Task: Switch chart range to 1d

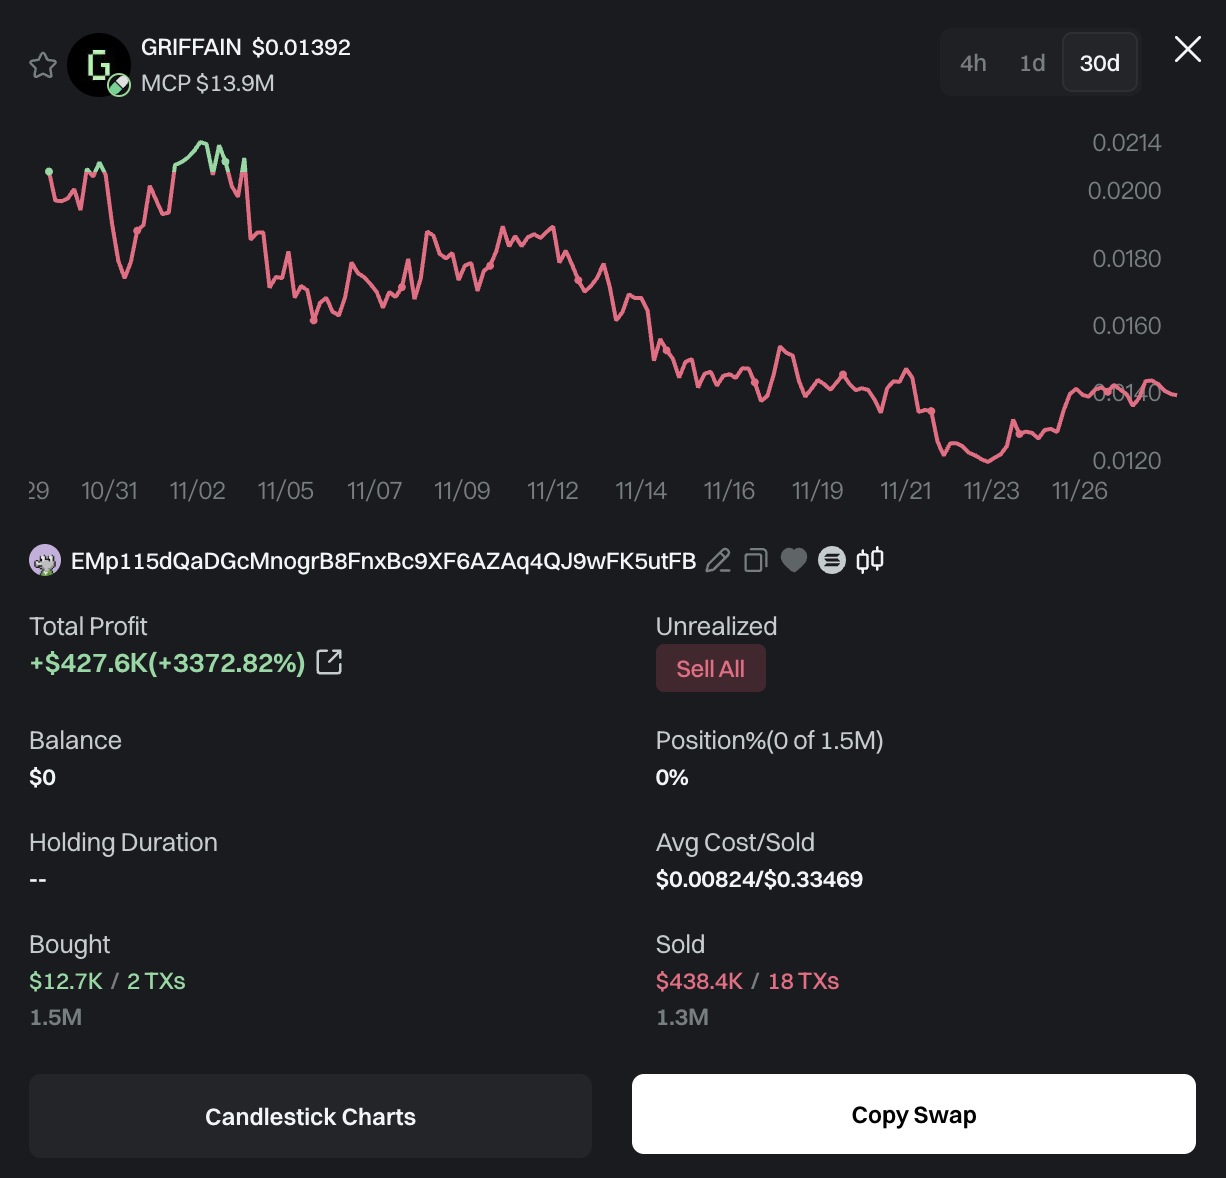Action: [x=1032, y=63]
